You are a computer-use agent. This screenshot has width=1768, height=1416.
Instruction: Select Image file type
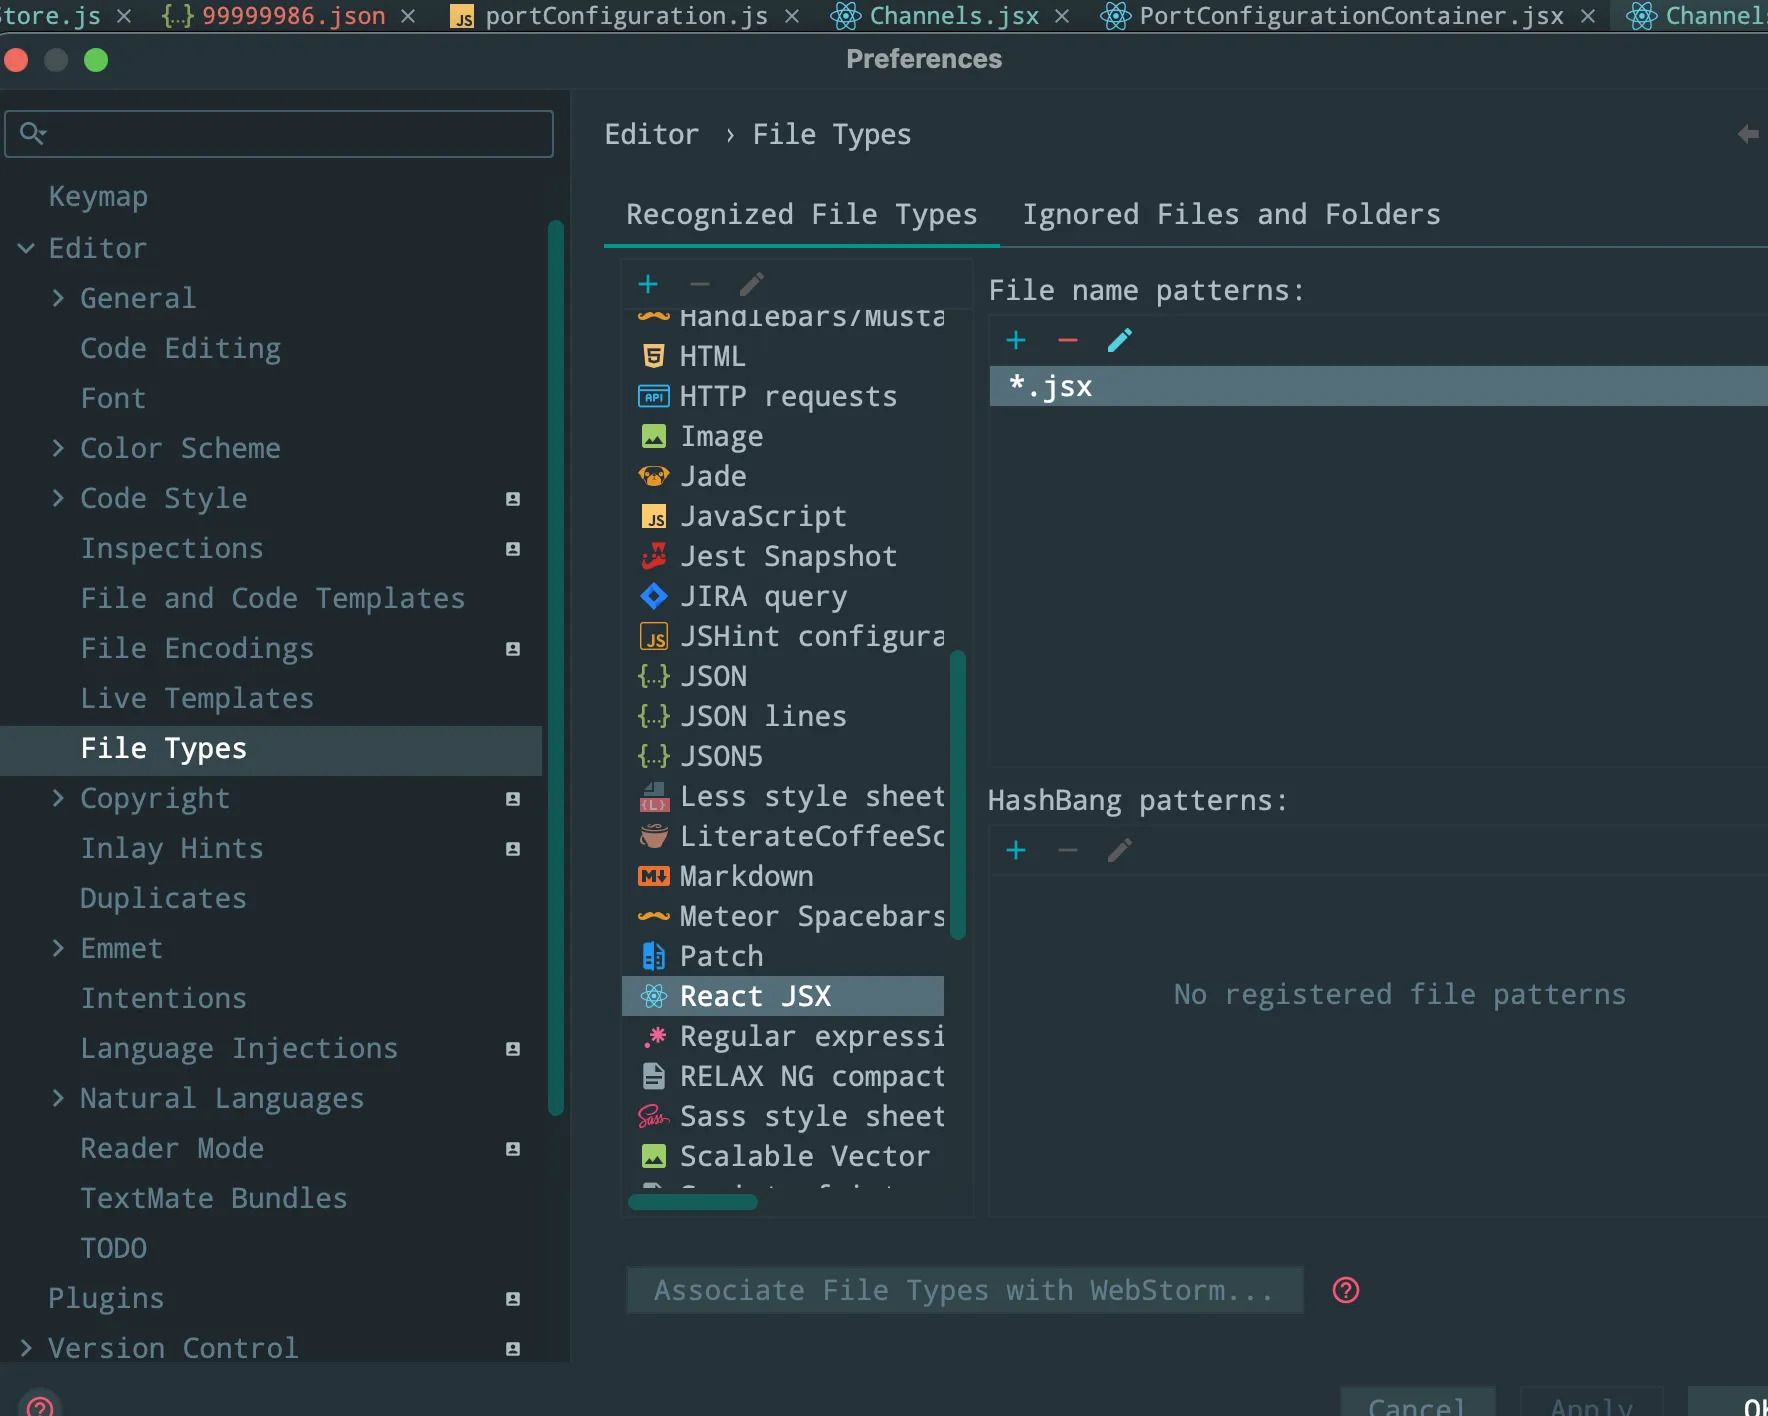pyautogui.click(x=783, y=436)
